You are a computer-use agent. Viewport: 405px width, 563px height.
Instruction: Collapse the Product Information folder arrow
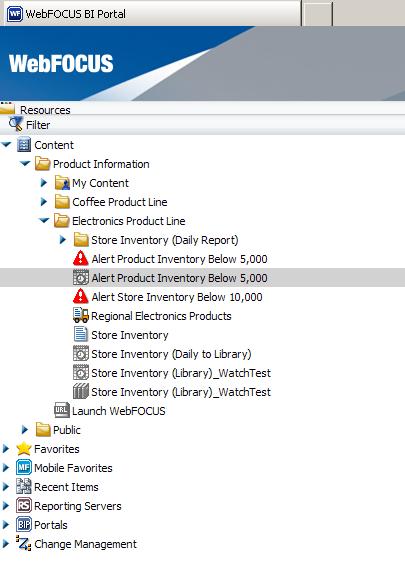point(25,164)
